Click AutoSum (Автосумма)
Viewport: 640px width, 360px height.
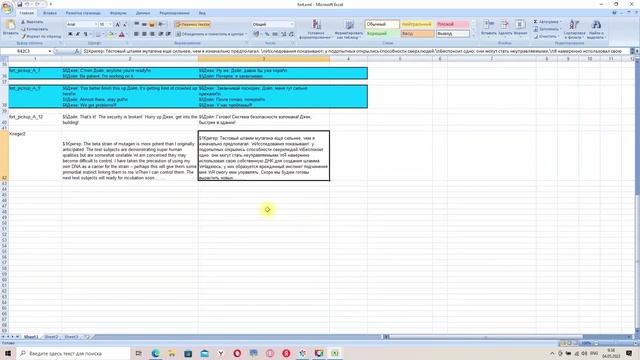(548, 22)
